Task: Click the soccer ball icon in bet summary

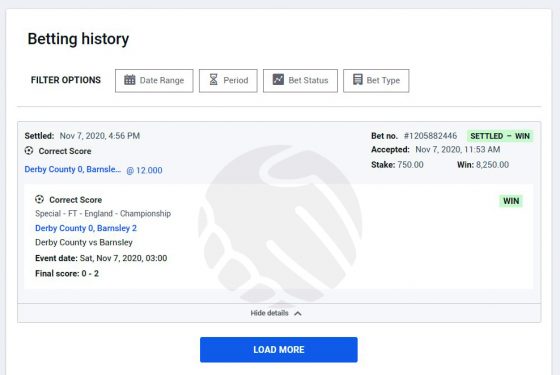Action: pos(29,151)
